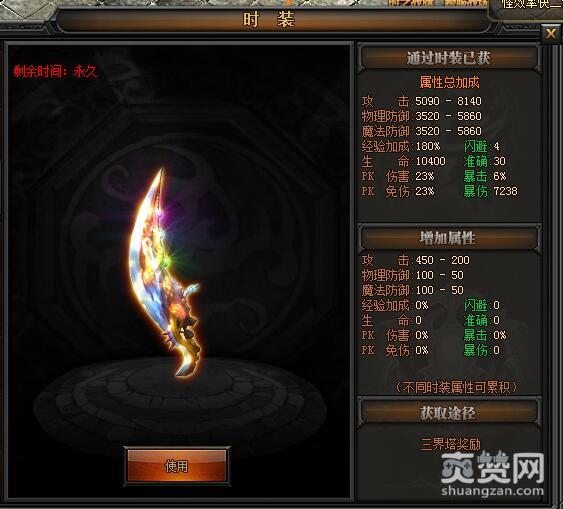Select the 增加属性 section header

click(449, 238)
